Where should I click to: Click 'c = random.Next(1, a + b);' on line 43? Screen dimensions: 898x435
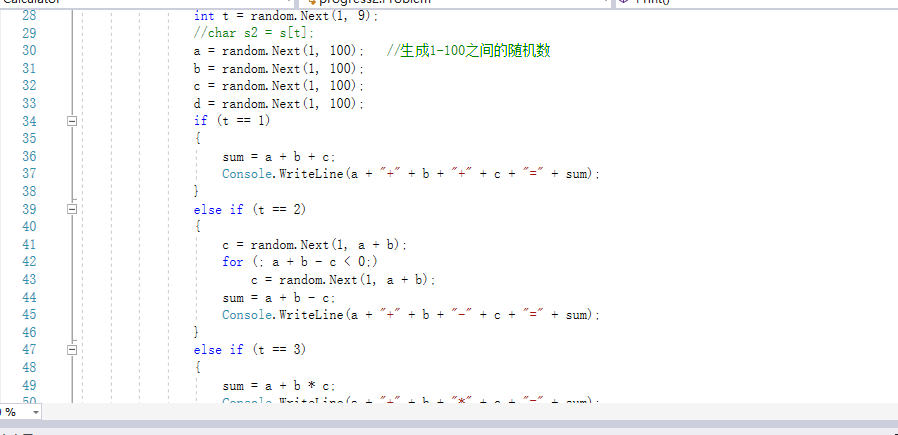point(344,280)
